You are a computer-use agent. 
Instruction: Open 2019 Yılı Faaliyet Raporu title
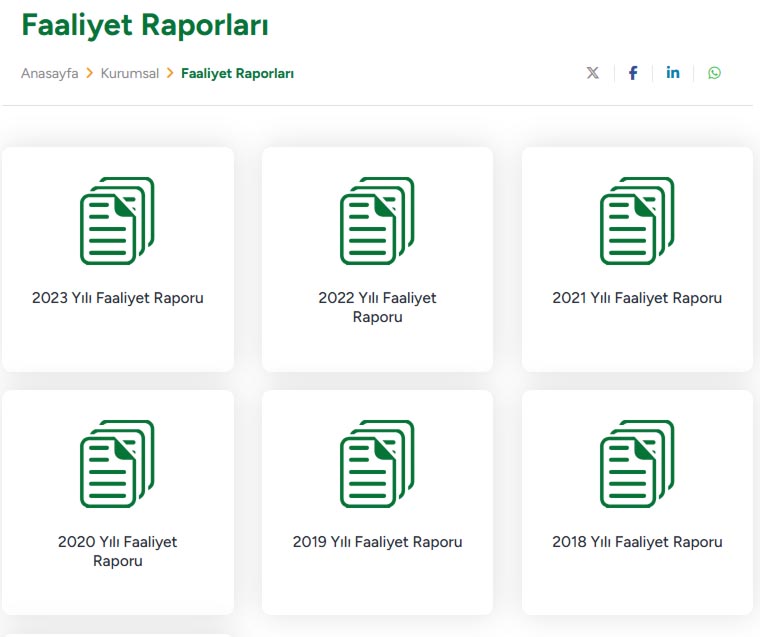tap(377, 542)
